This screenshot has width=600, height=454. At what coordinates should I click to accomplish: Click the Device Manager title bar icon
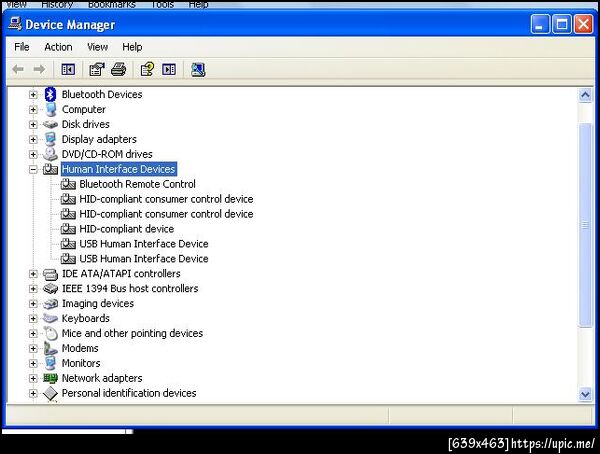click(15, 24)
